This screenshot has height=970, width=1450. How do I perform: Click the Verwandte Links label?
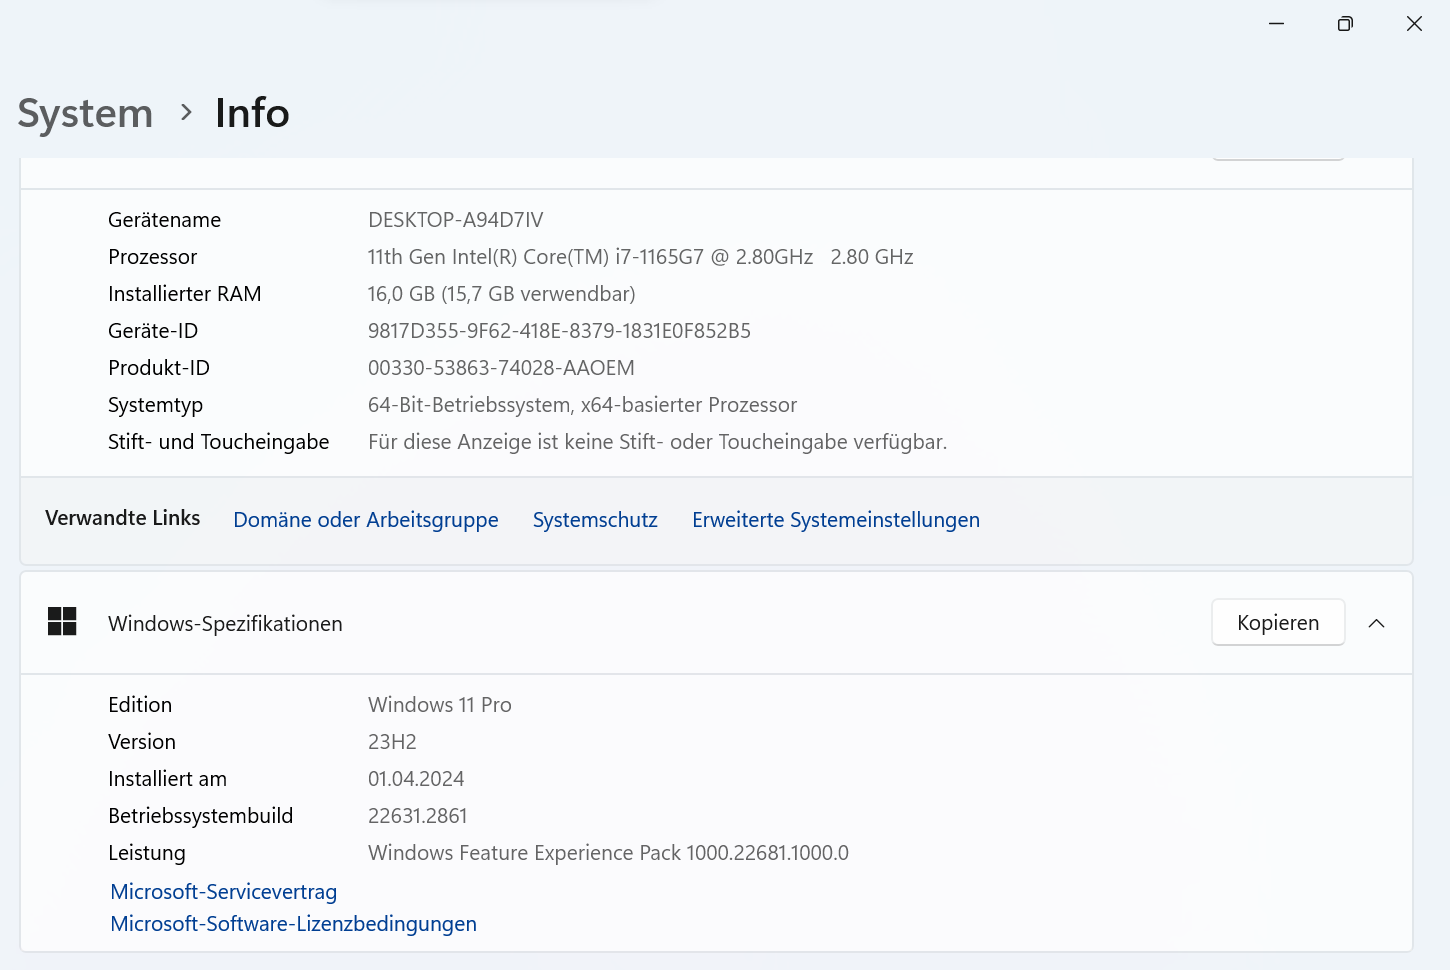[x=123, y=518]
